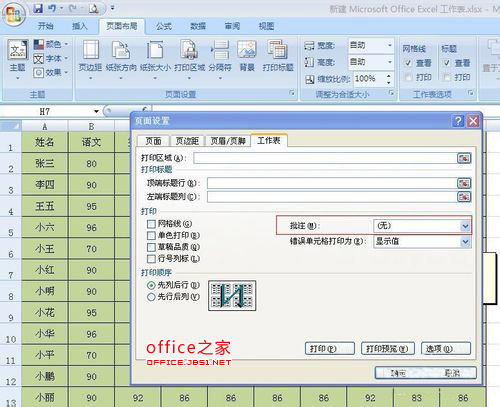
Task: Select cell A2 containing 张三
Action: [45, 164]
